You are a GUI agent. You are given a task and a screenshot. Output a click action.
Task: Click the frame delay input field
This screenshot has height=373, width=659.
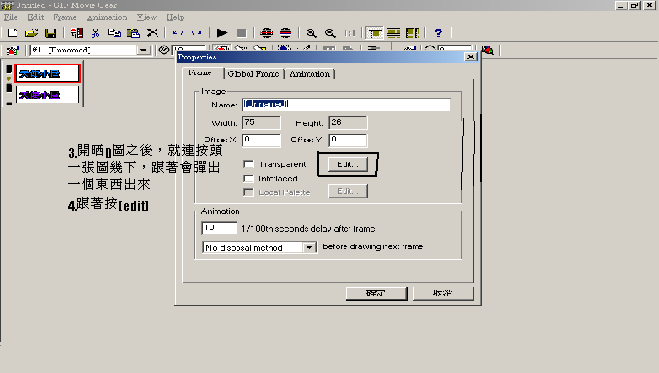pyautogui.click(x=219, y=228)
